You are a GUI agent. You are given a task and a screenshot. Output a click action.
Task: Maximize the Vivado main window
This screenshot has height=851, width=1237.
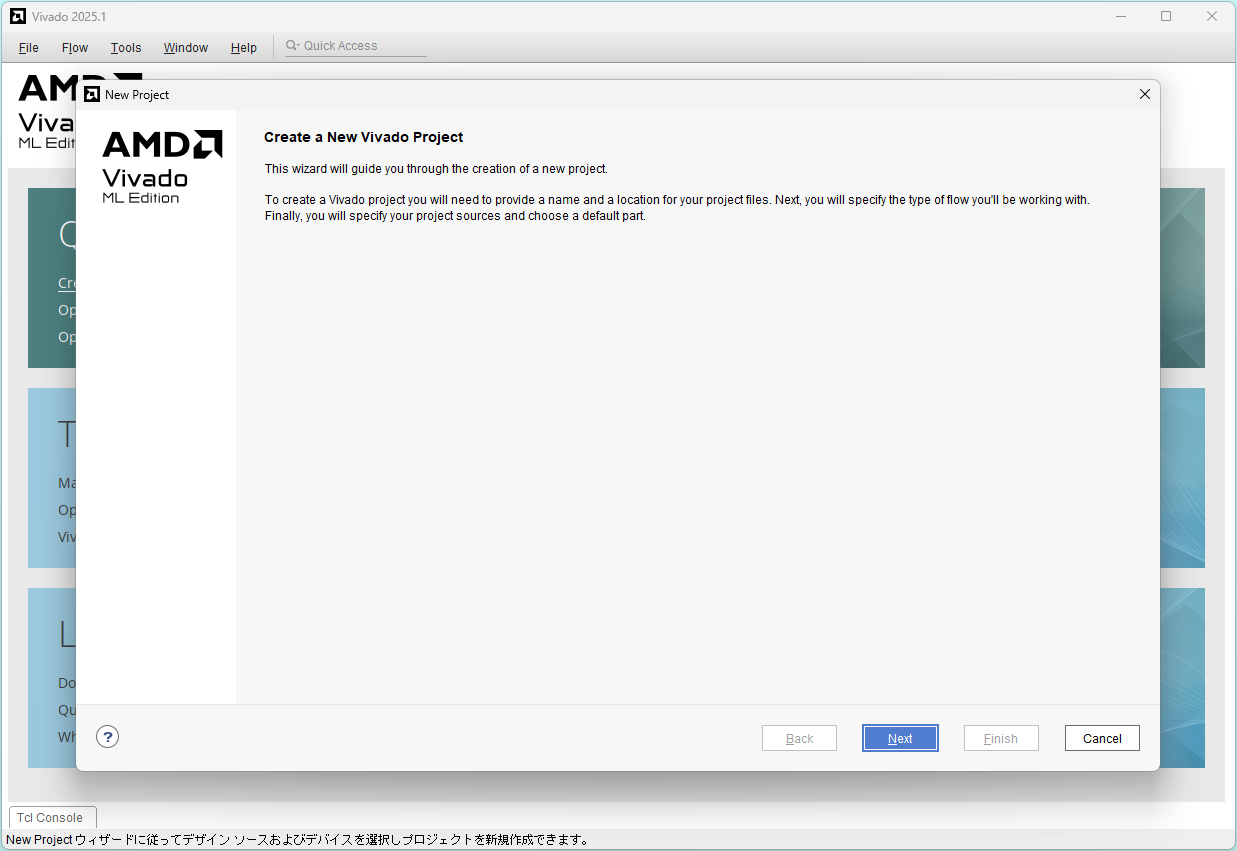point(1166,16)
